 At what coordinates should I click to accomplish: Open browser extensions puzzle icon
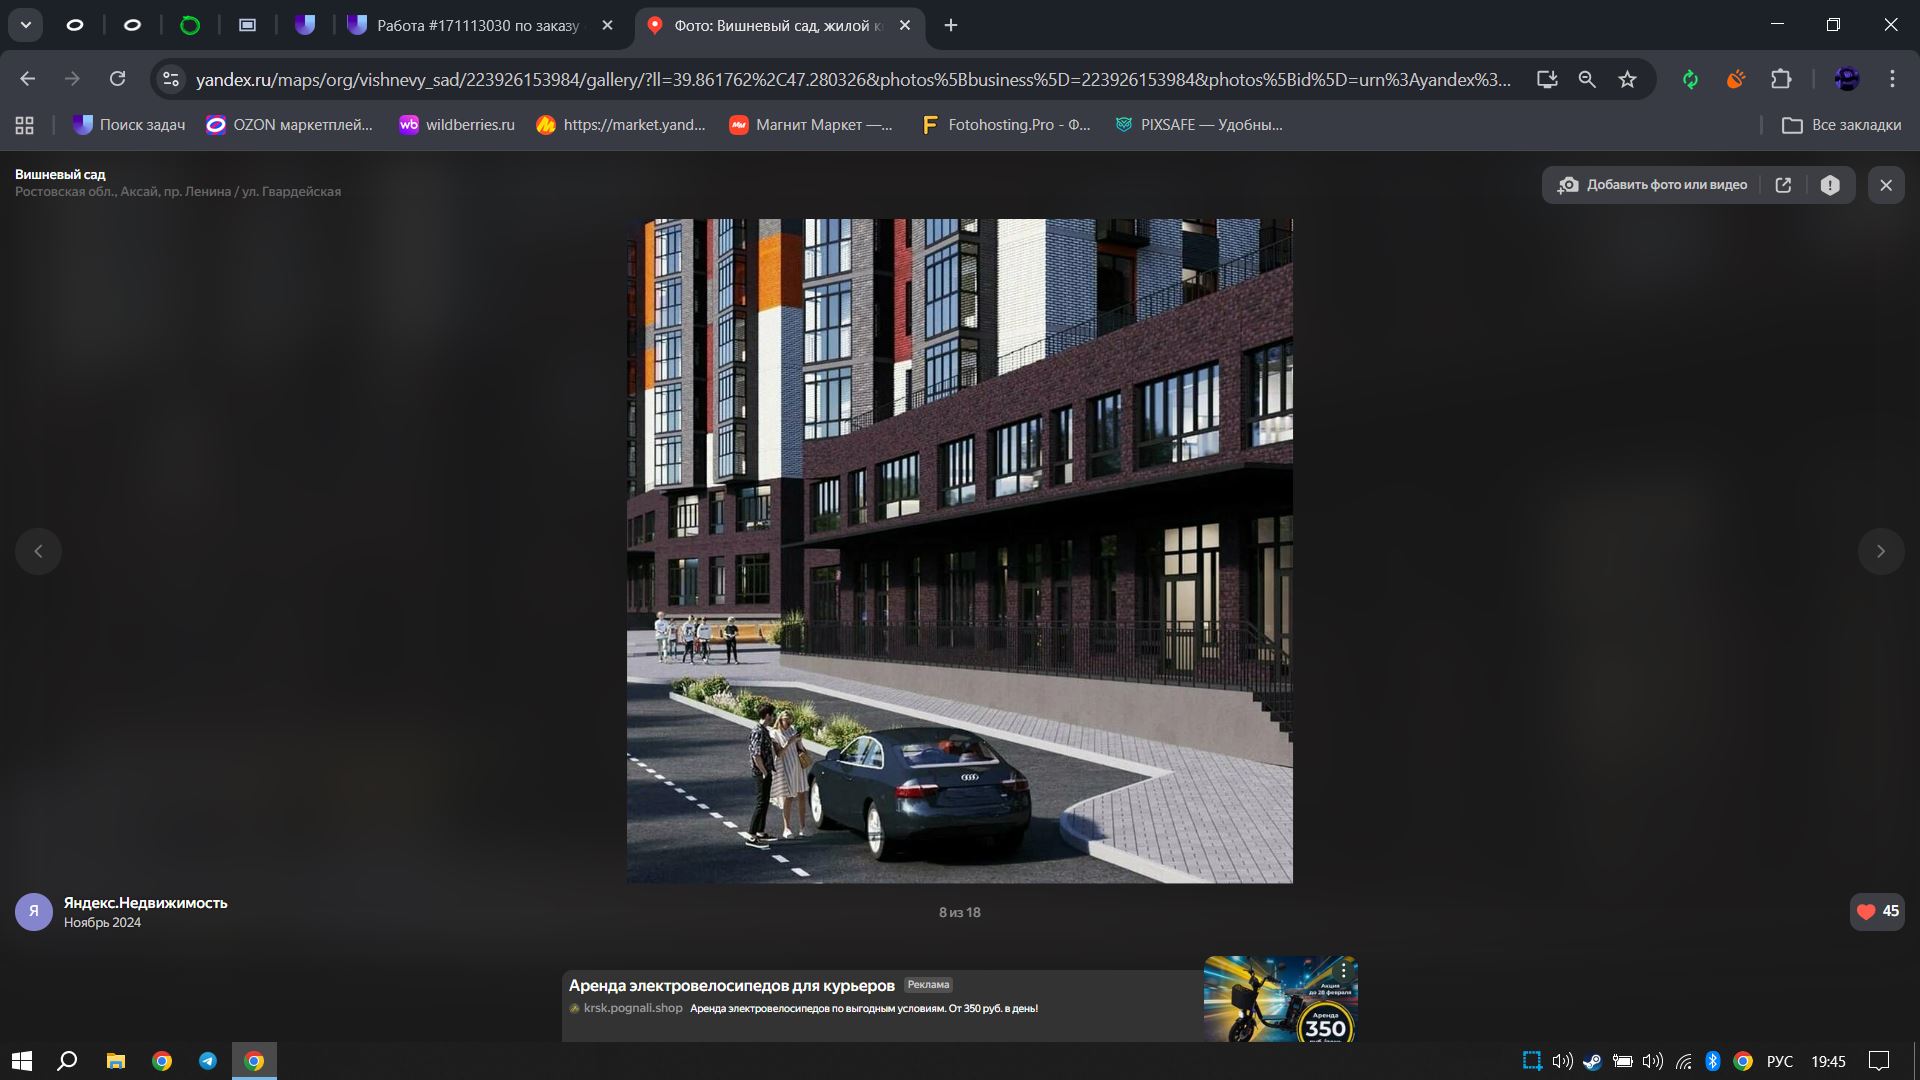tap(1781, 79)
